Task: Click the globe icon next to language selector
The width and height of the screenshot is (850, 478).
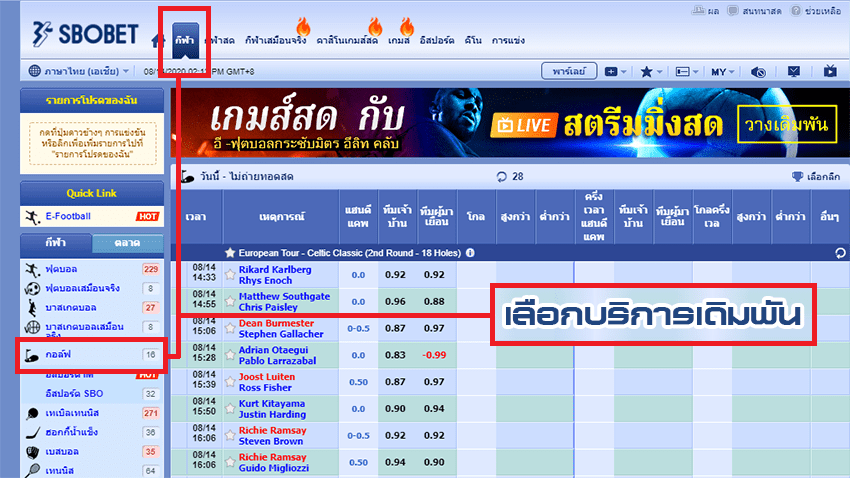Action: tap(35, 71)
